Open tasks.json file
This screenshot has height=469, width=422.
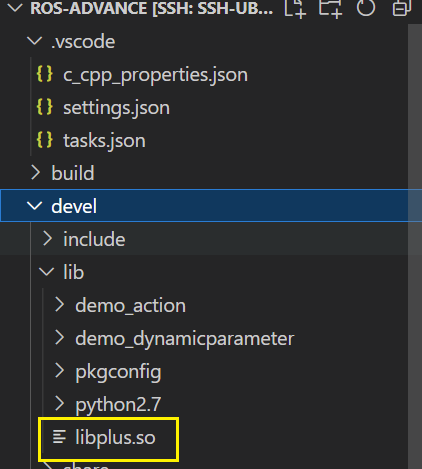coord(104,141)
